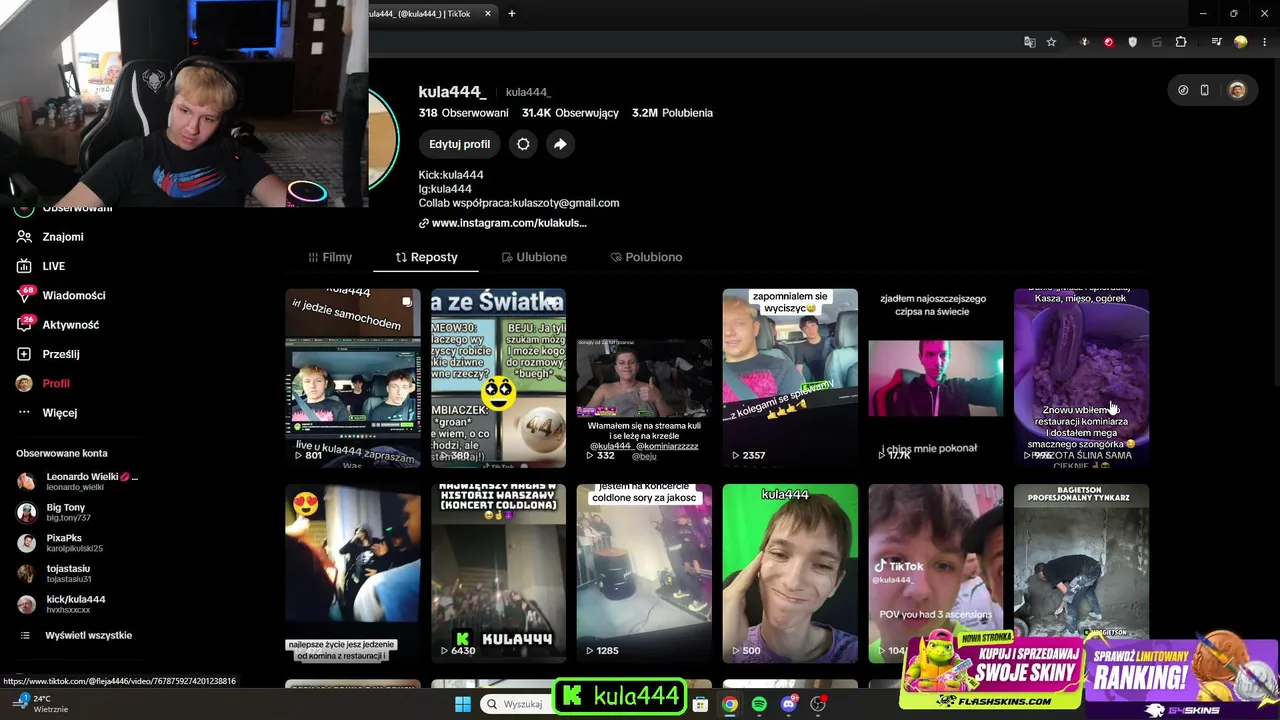
Task: Click the TikTok coins icon in the header pill
Action: pyautogui.click(x=1183, y=90)
